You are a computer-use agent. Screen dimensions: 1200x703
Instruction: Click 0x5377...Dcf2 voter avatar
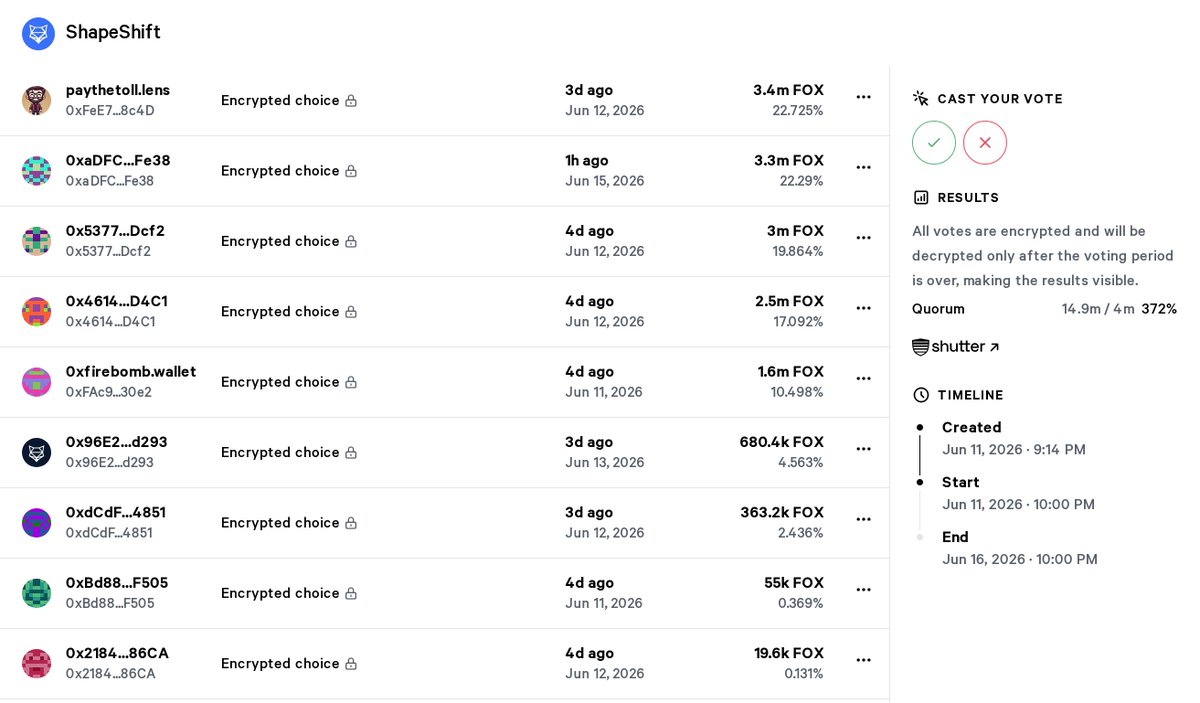[x=37, y=241]
